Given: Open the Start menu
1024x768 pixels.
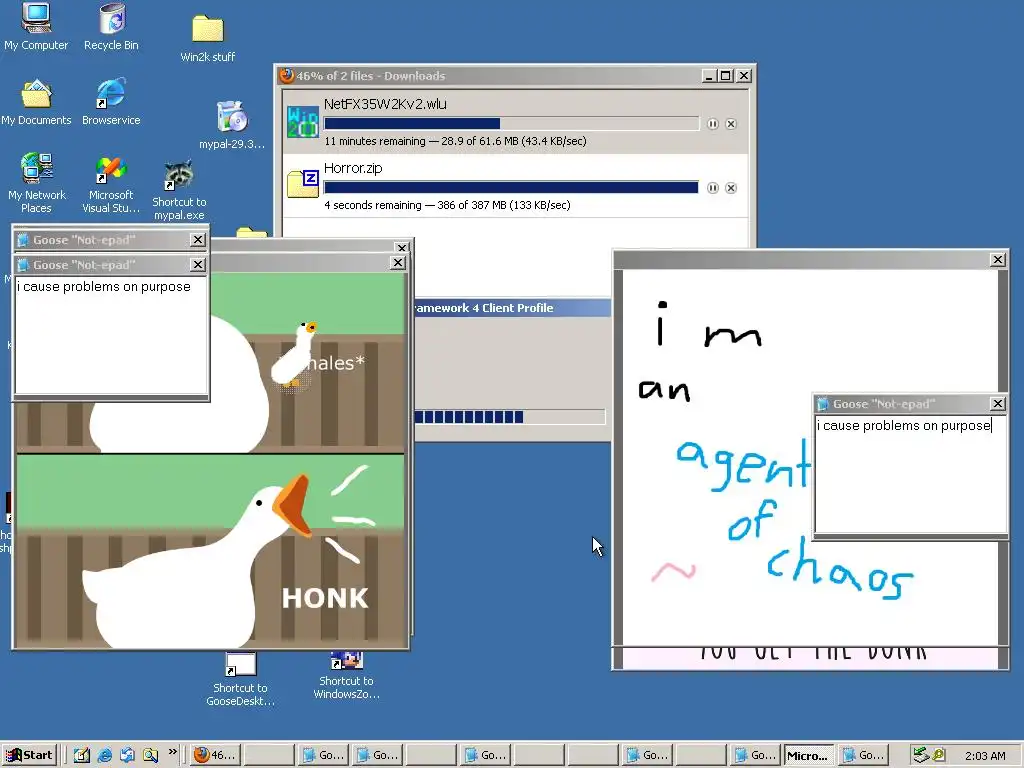Looking at the screenshot, I should point(31,755).
